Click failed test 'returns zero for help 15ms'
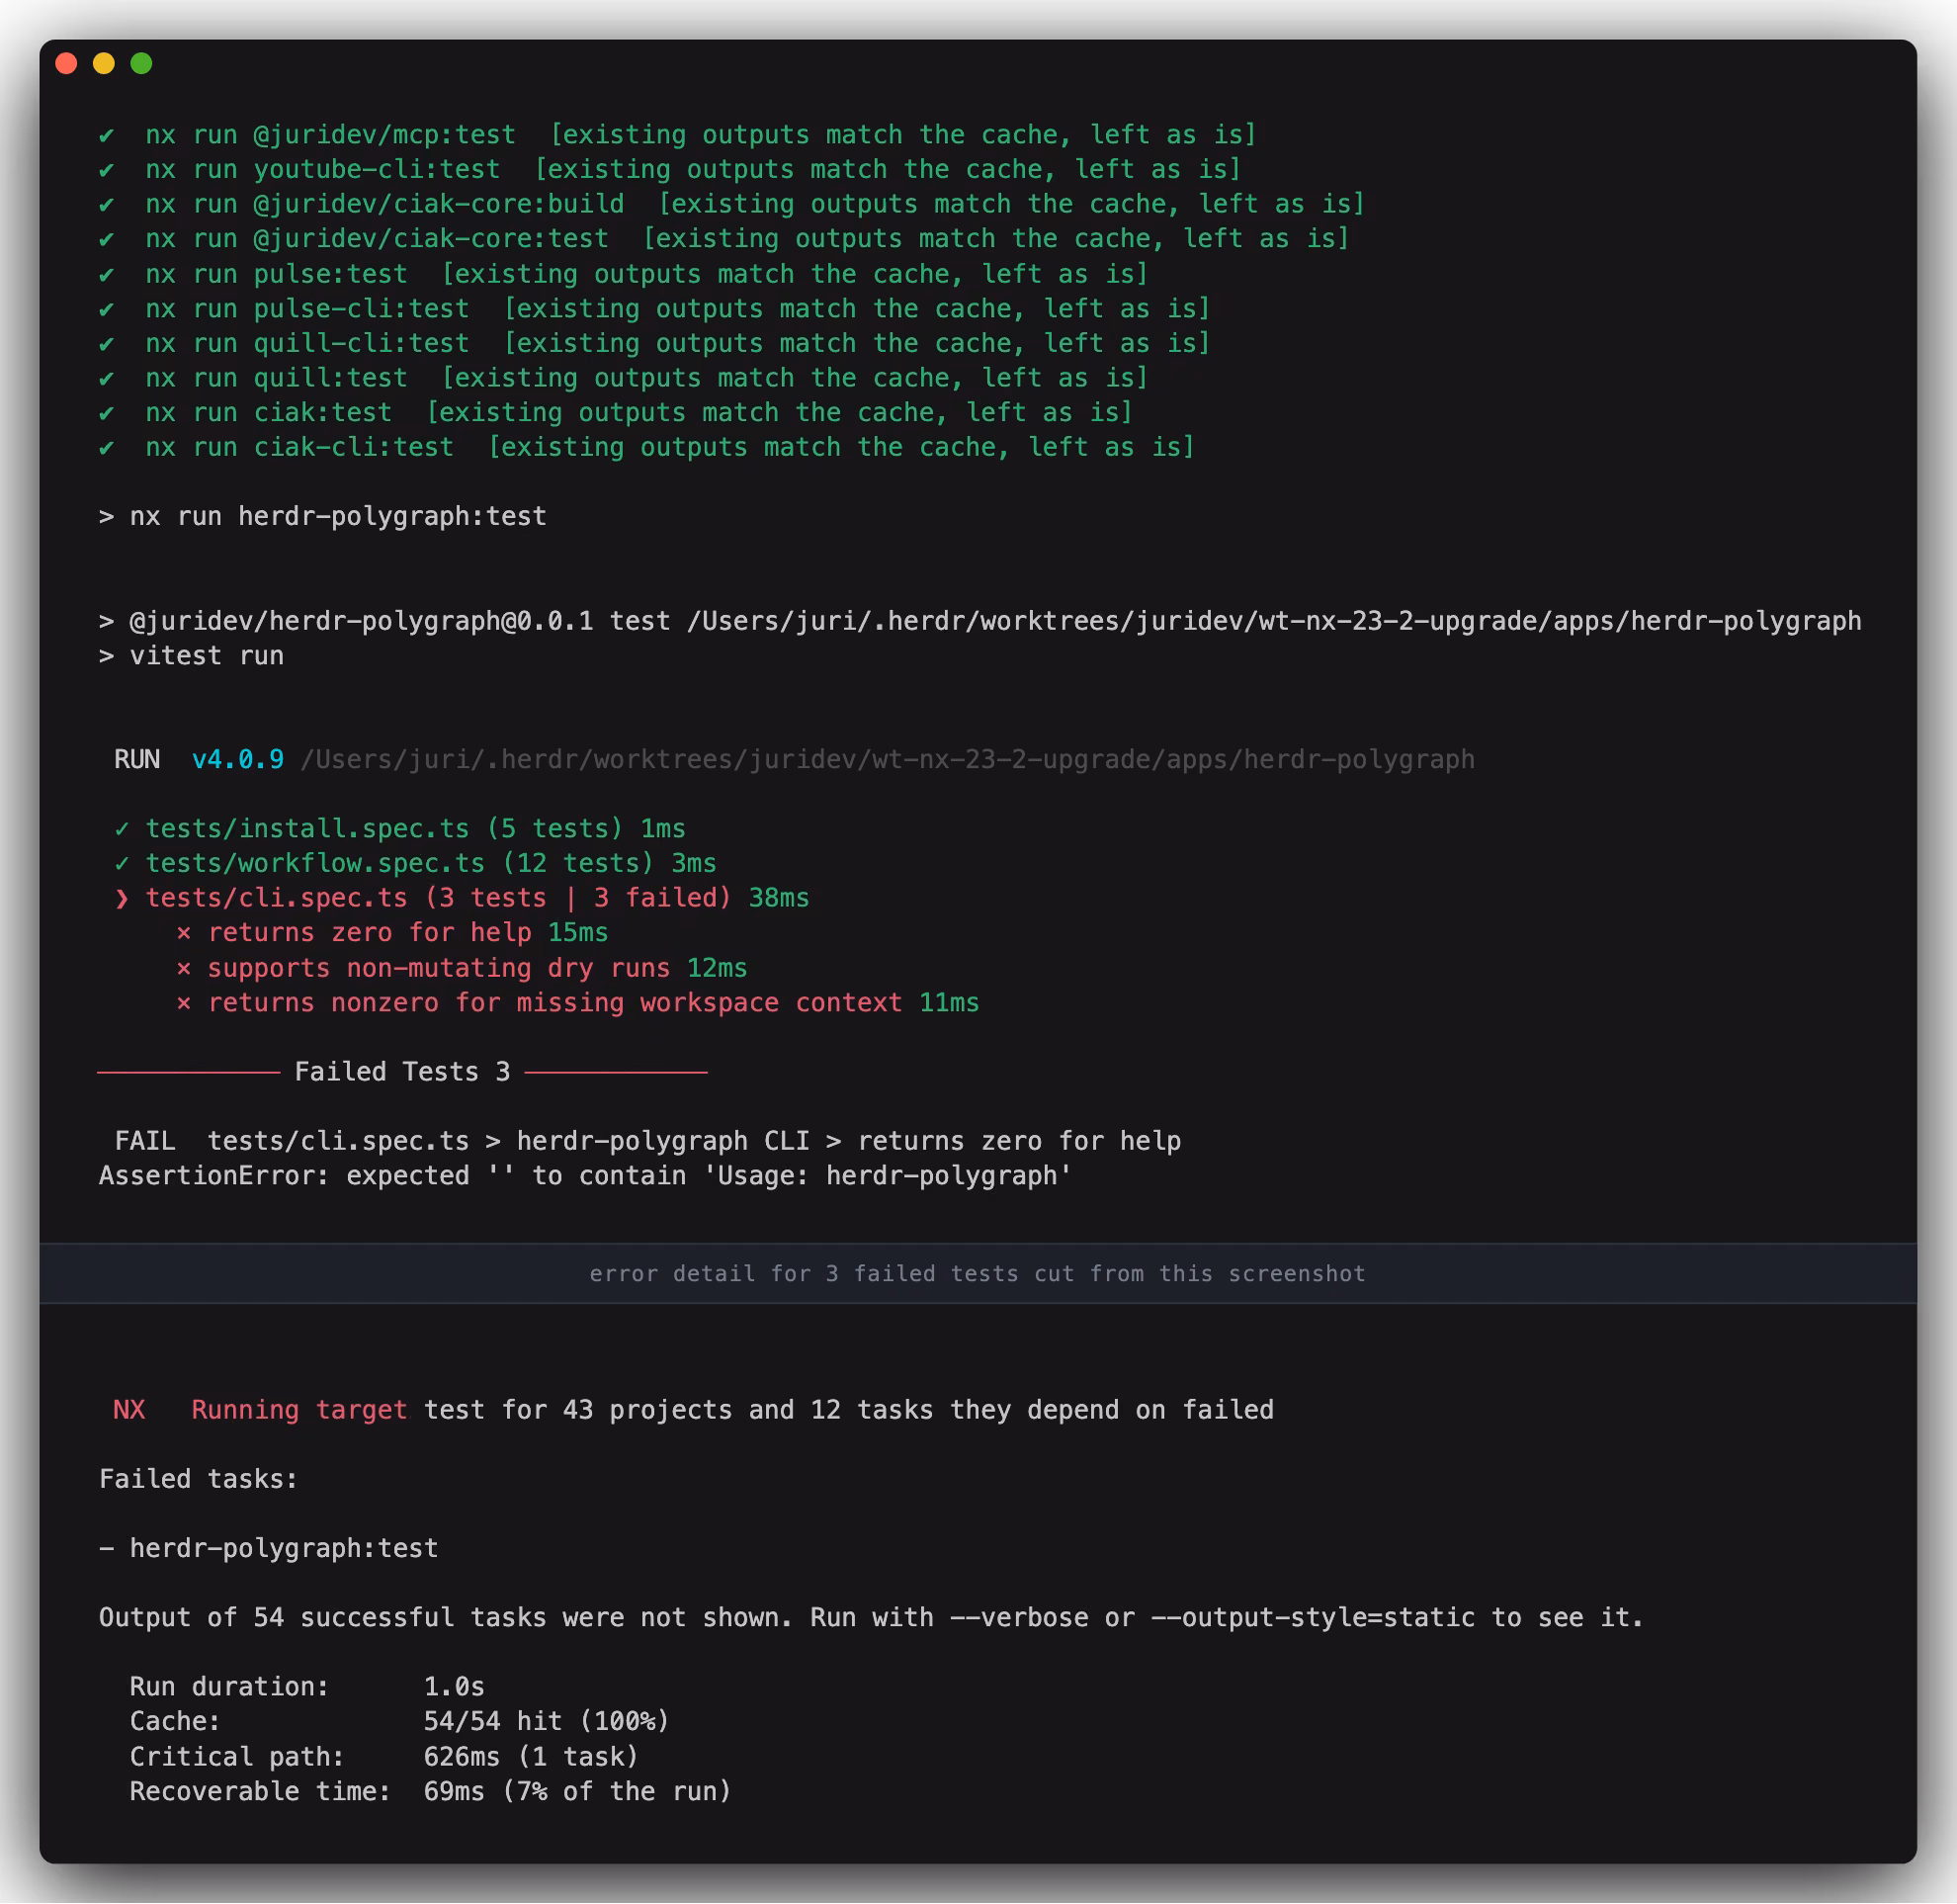This screenshot has width=1957, height=1904. click(392, 933)
